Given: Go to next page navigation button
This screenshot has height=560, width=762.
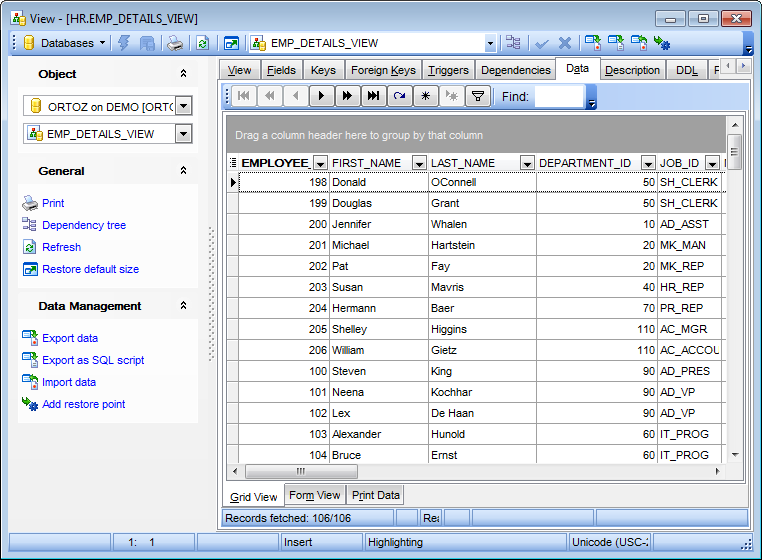Looking at the screenshot, I should (x=347, y=96).
